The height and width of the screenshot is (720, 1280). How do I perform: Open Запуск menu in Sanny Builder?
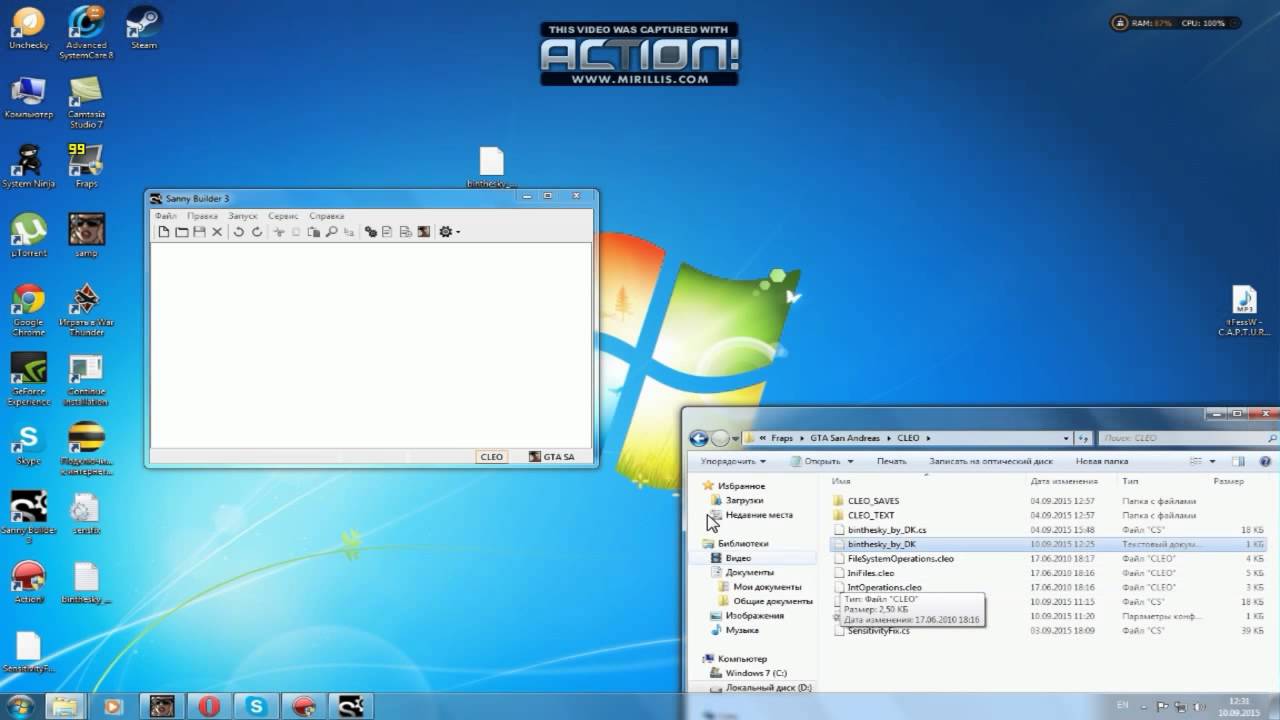pyautogui.click(x=243, y=216)
